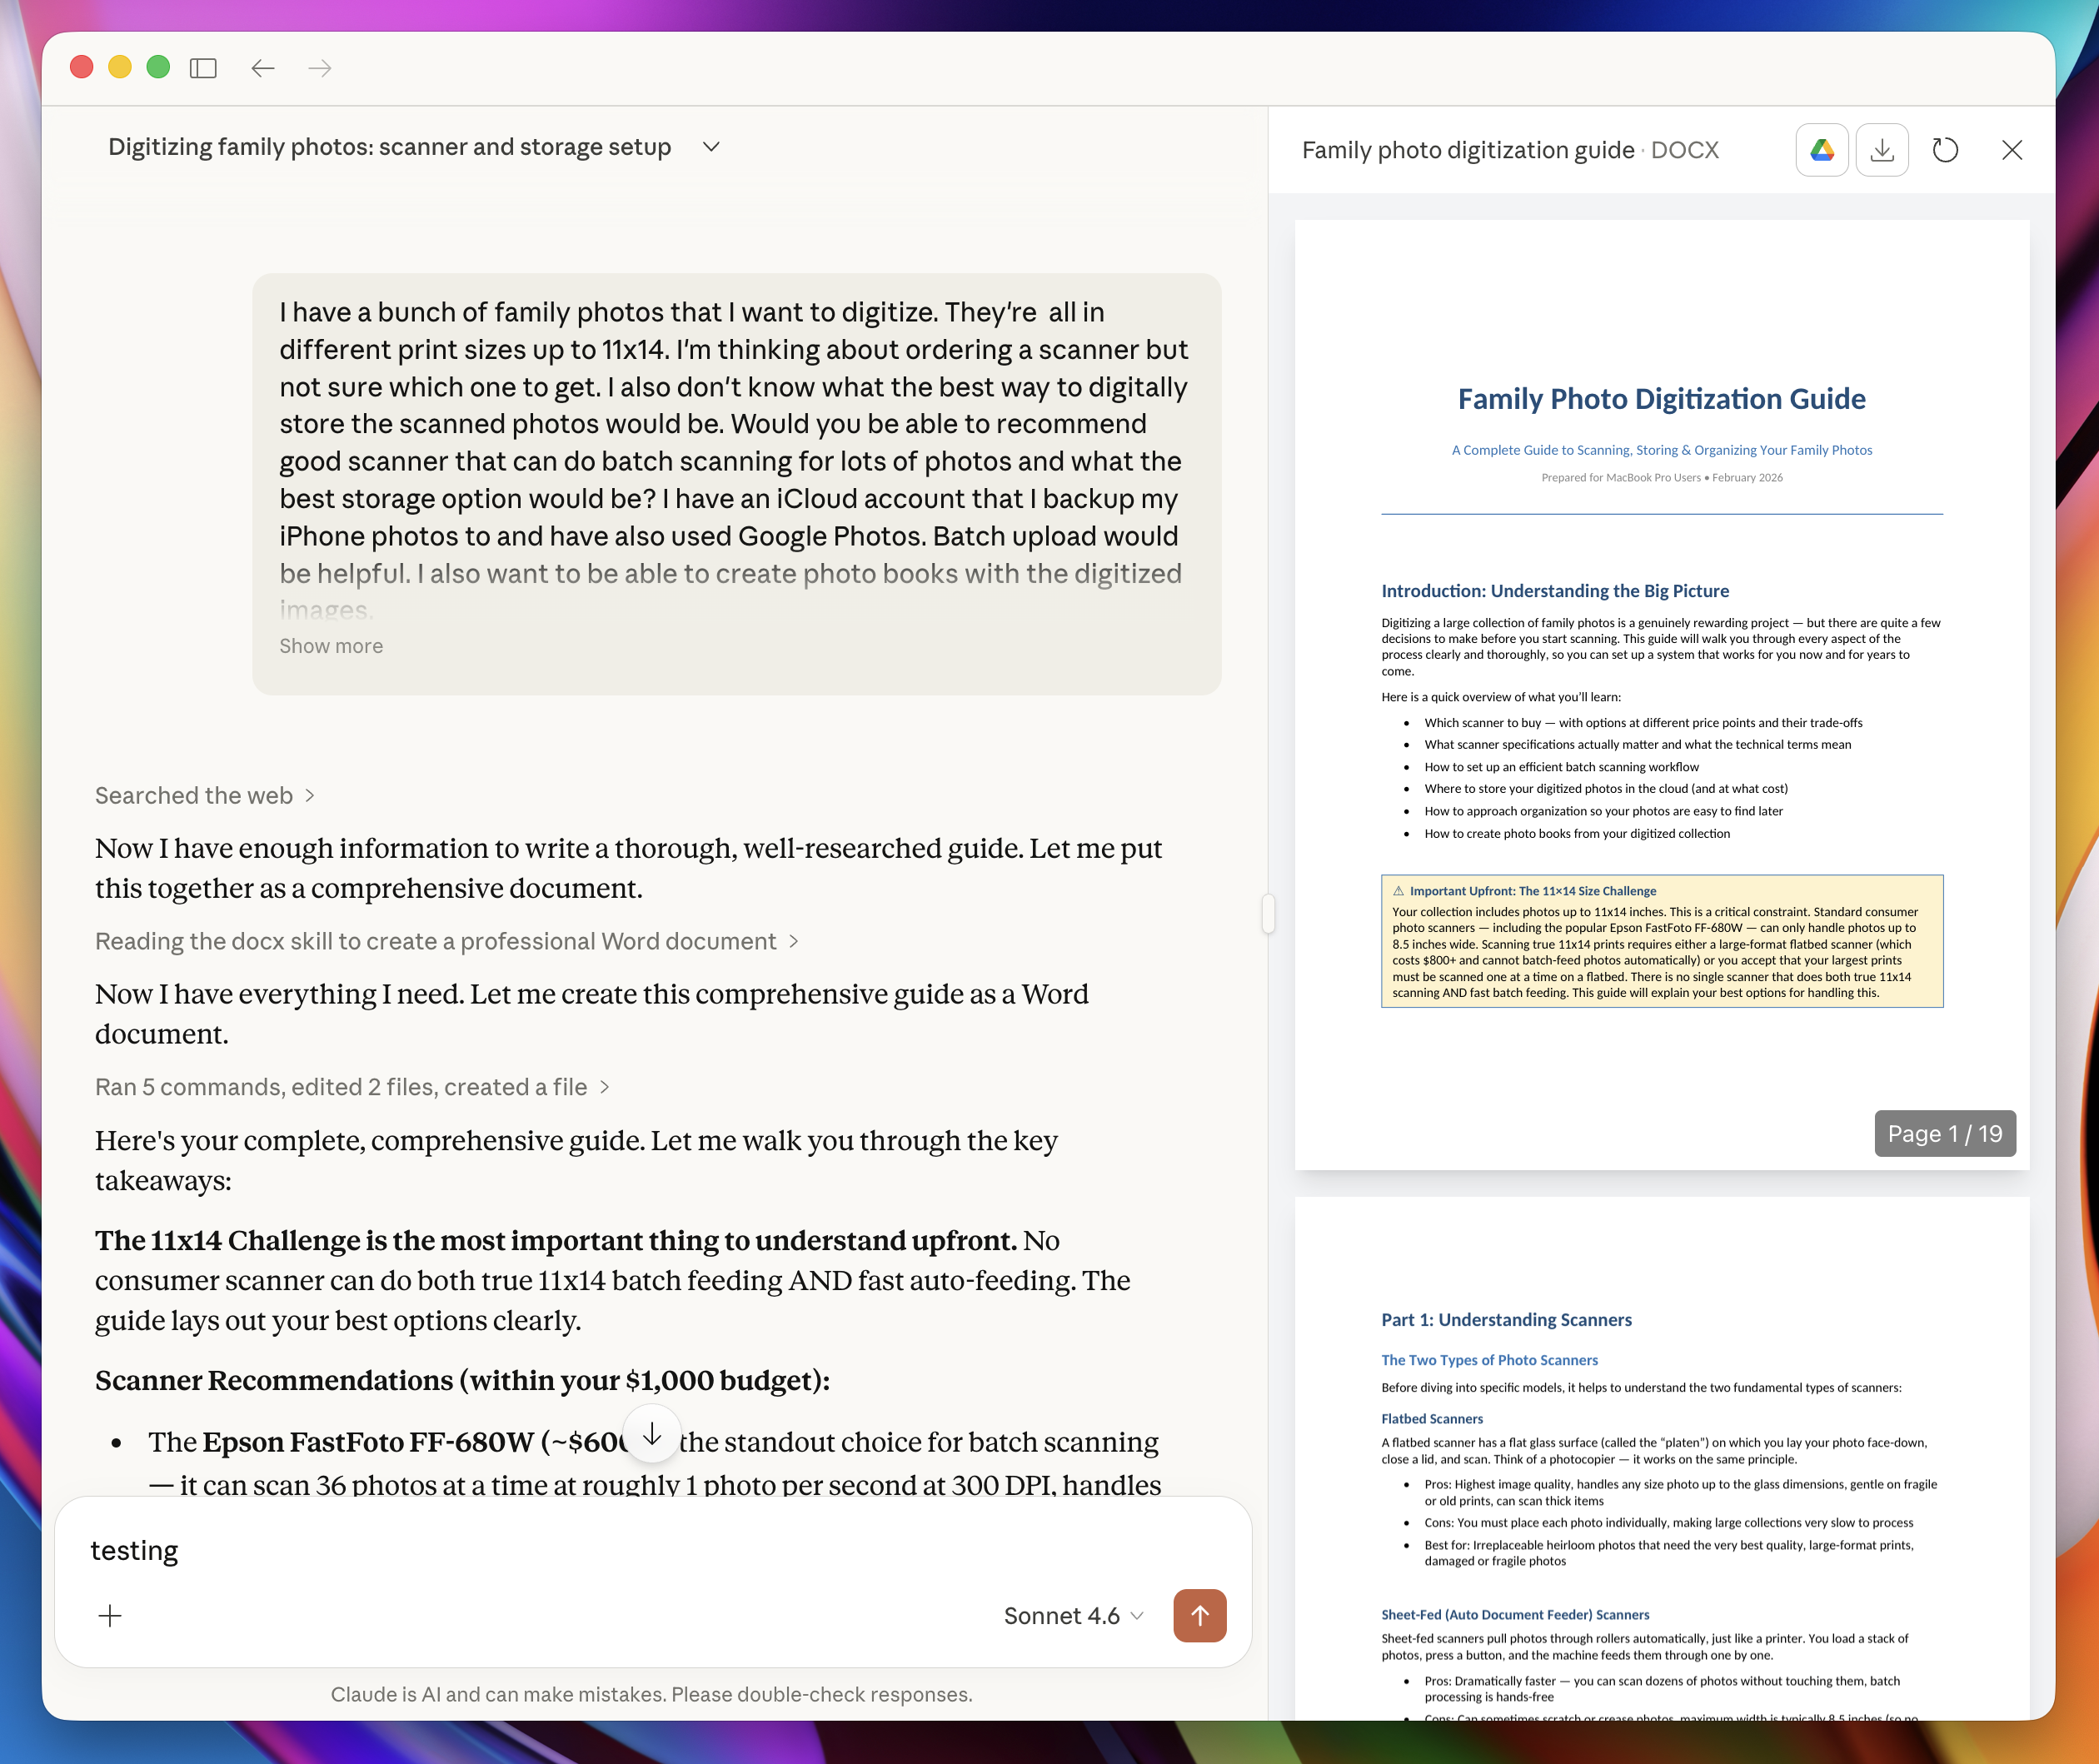Click the conversation title text

389,147
